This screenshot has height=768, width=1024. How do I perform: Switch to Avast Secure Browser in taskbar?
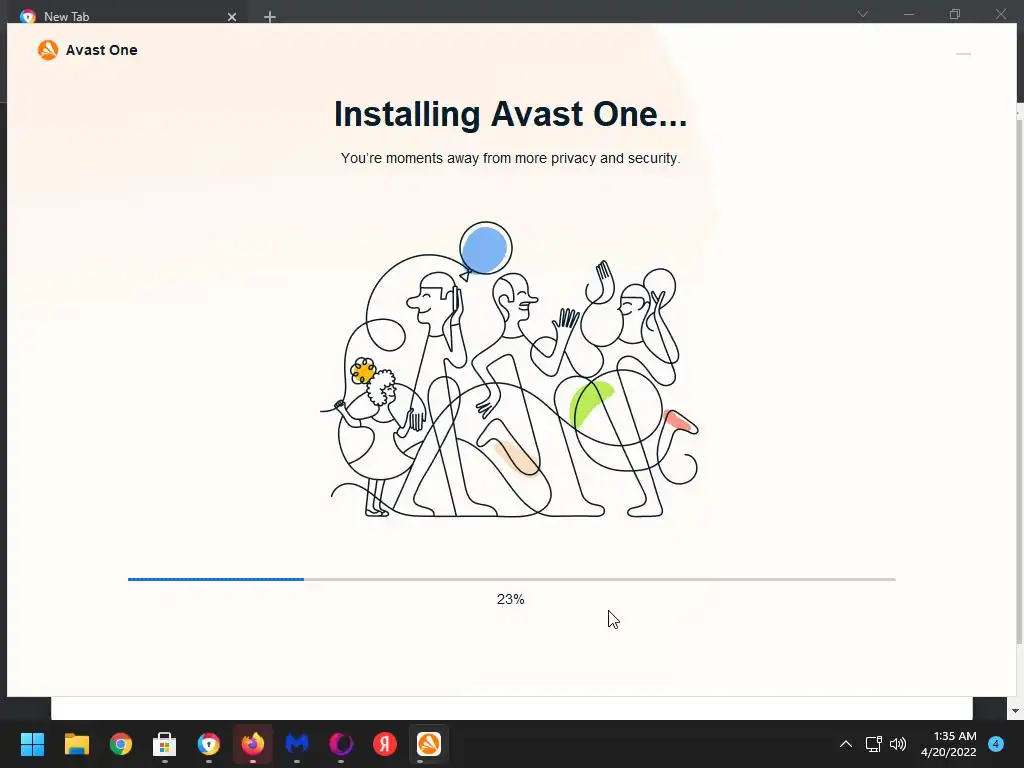coord(209,744)
